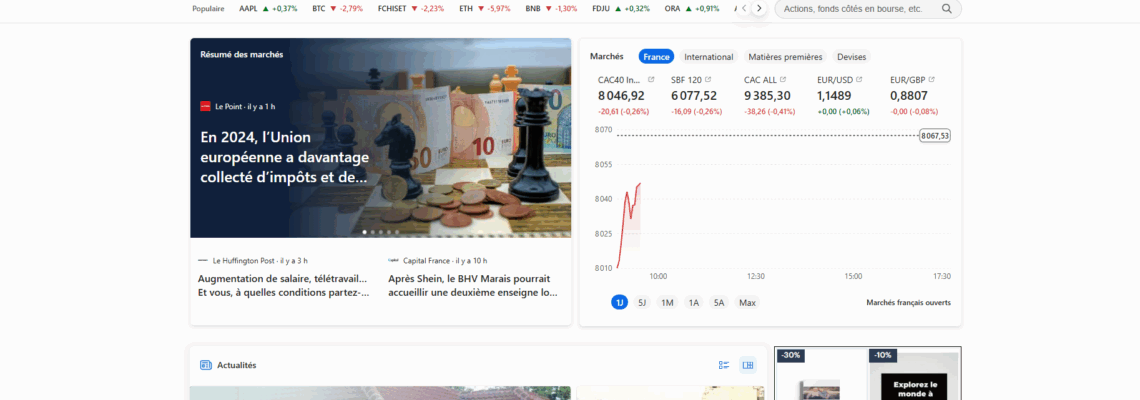Viewport: 1140px width, 400px height.
Task: Open EUR/USD external link icon
Action: [x=860, y=79]
